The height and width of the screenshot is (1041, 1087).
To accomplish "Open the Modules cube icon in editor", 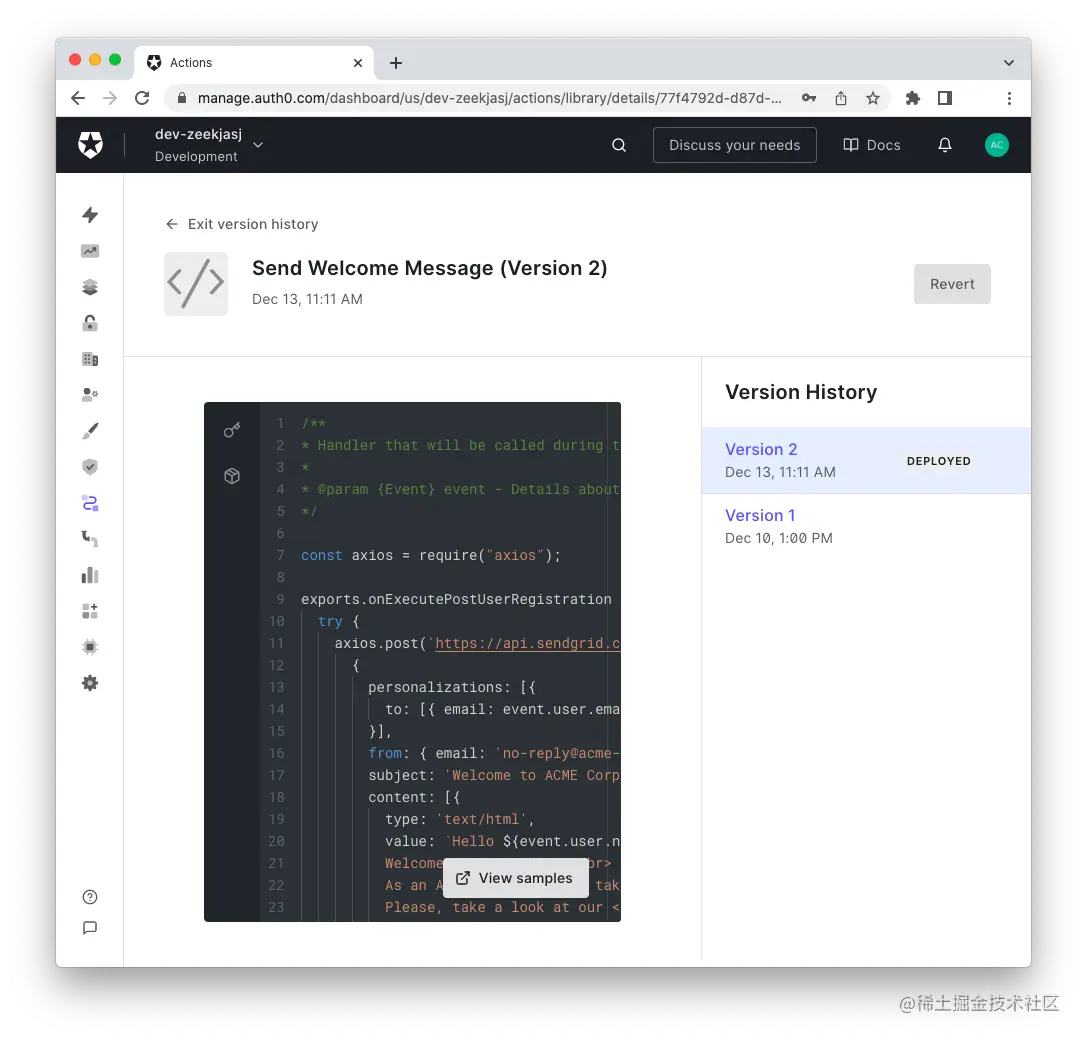I will pyautogui.click(x=232, y=476).
